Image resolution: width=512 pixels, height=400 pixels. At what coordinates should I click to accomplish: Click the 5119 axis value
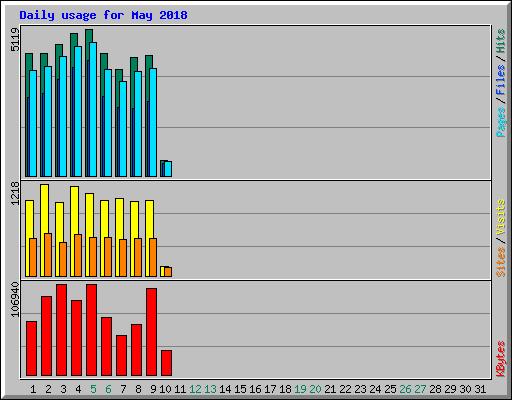(x=15, y=40)
